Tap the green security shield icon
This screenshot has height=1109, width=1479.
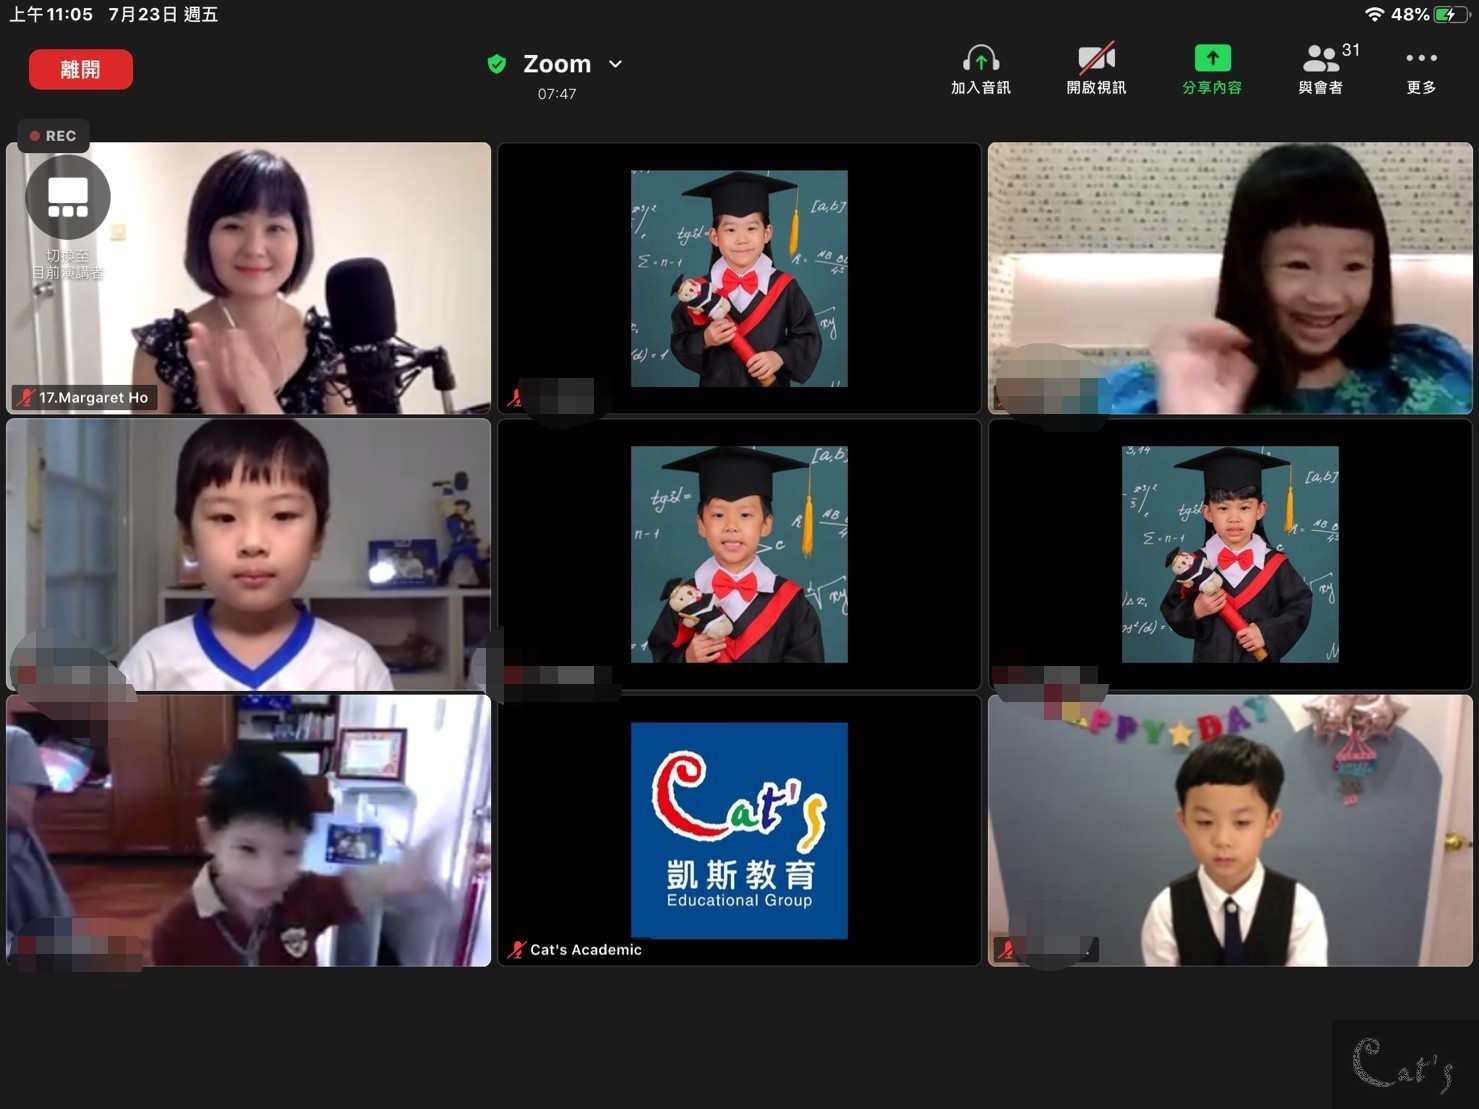(496, 64)
